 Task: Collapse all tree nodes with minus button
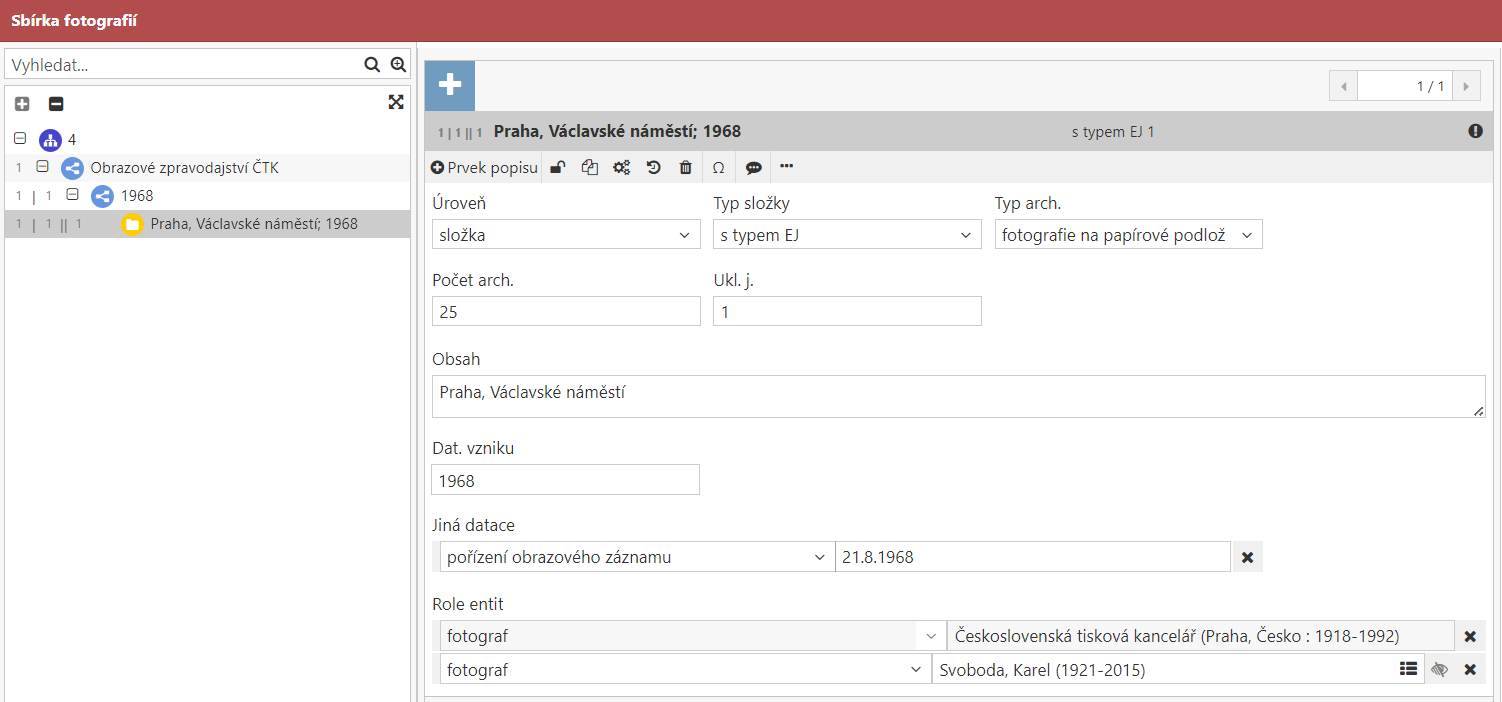[x=56, y=104]
